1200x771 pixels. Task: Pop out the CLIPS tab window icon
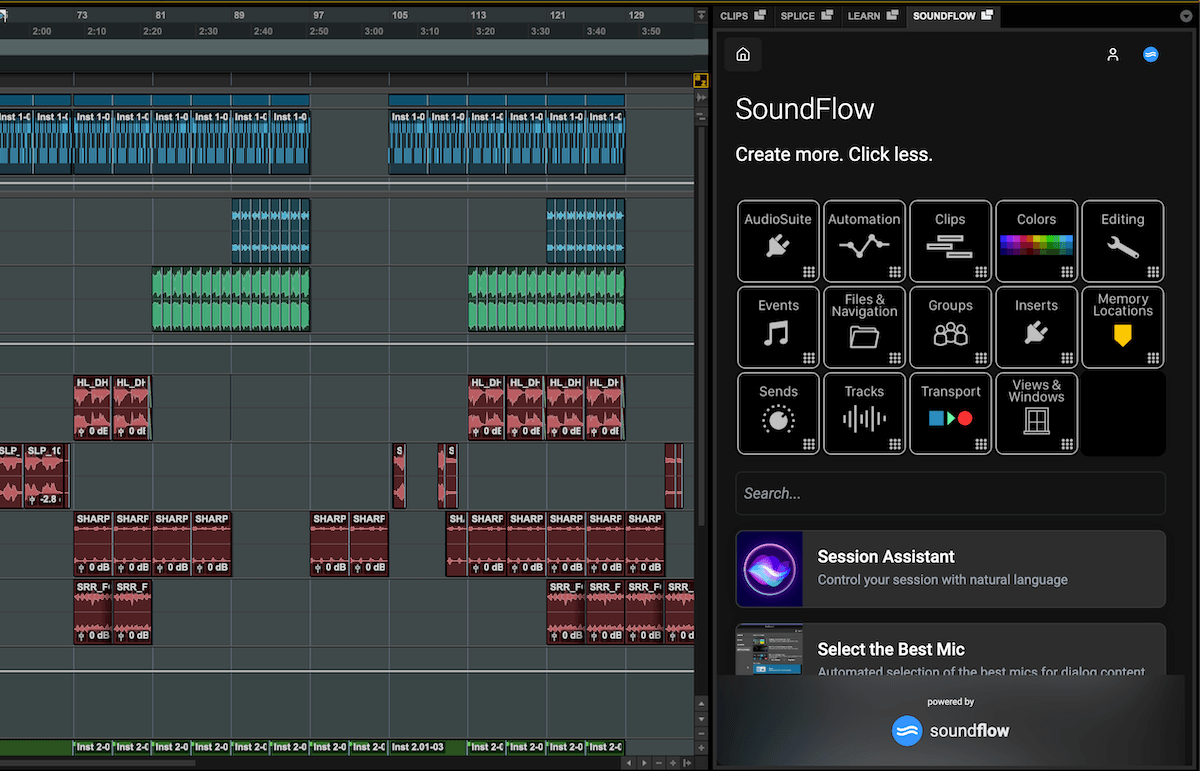pos(760,15)
